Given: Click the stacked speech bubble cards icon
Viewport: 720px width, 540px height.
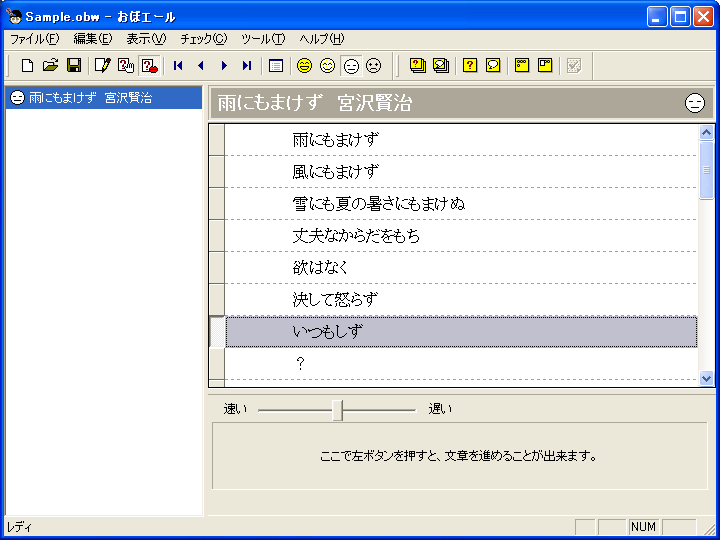Looking at the screenshot, I should click(441, 66).
